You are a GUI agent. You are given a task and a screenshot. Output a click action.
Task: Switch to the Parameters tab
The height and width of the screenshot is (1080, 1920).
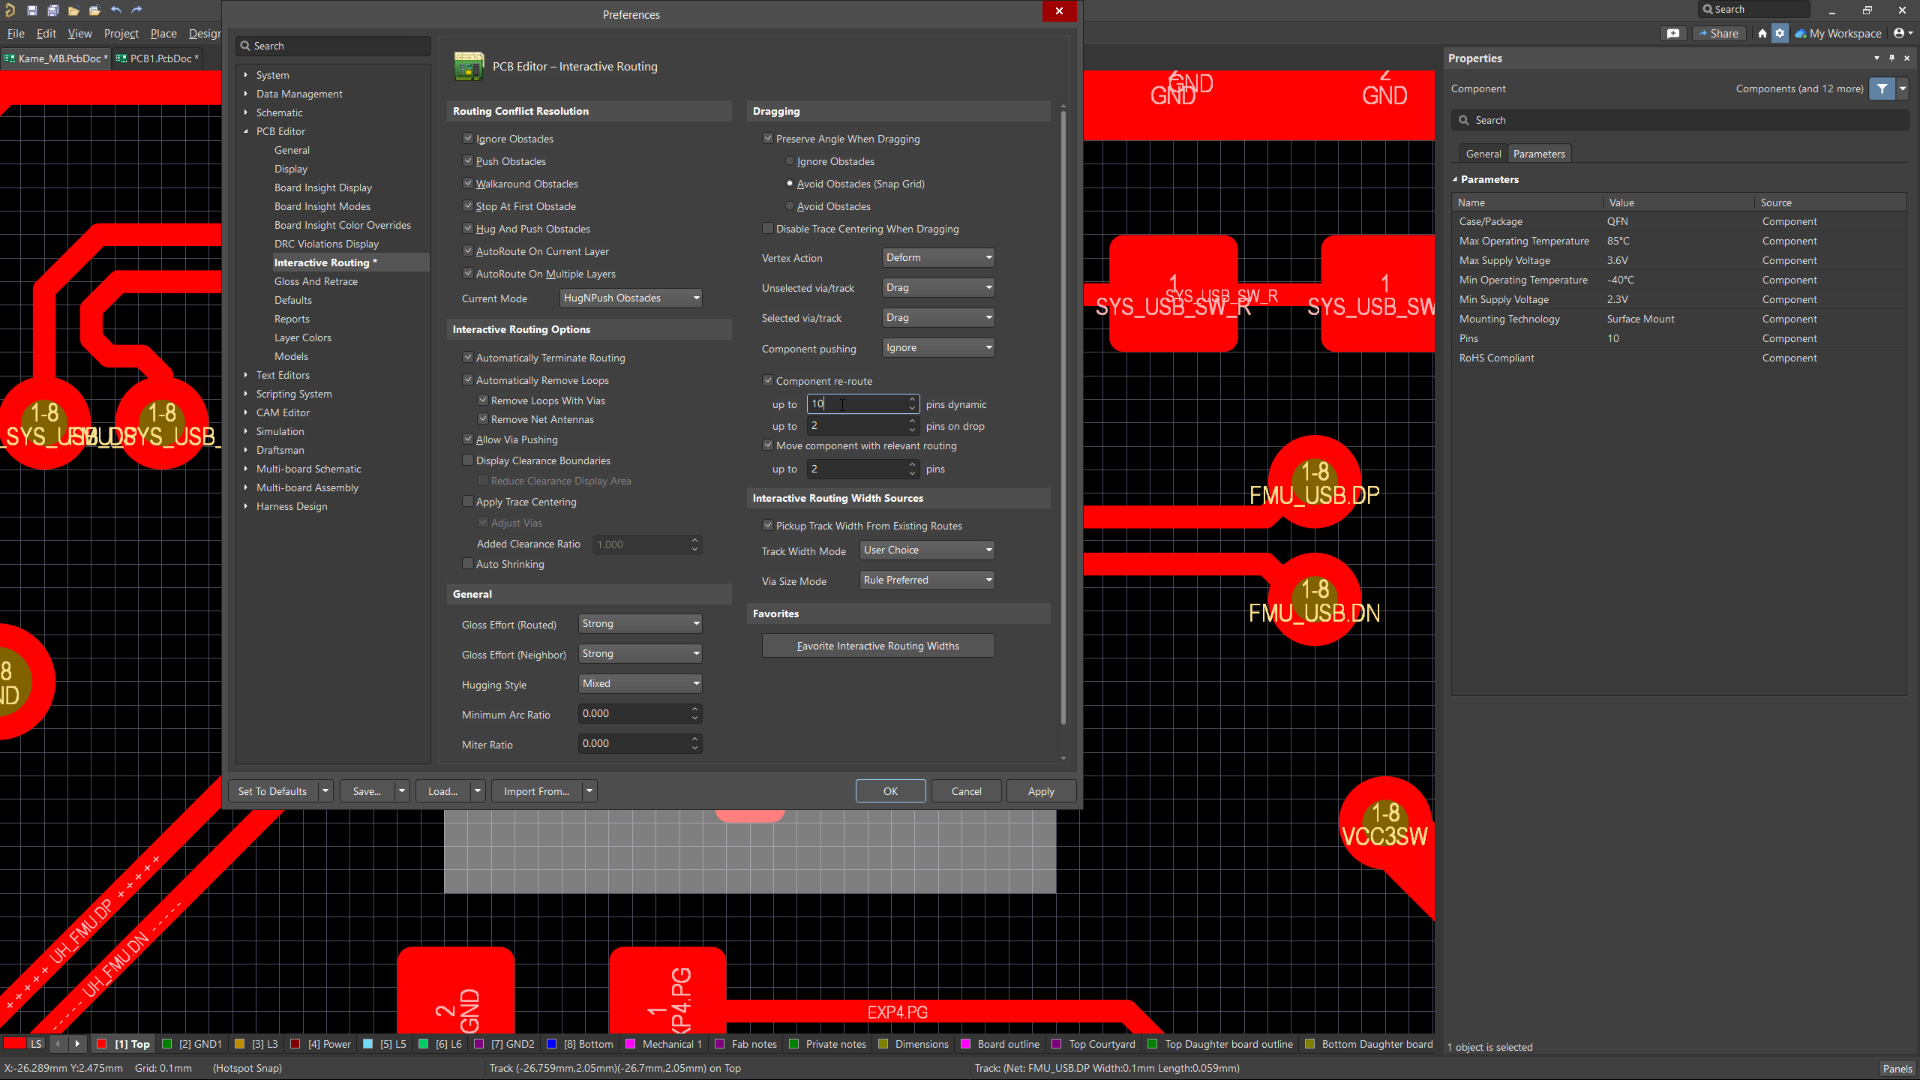point(1538,153)
